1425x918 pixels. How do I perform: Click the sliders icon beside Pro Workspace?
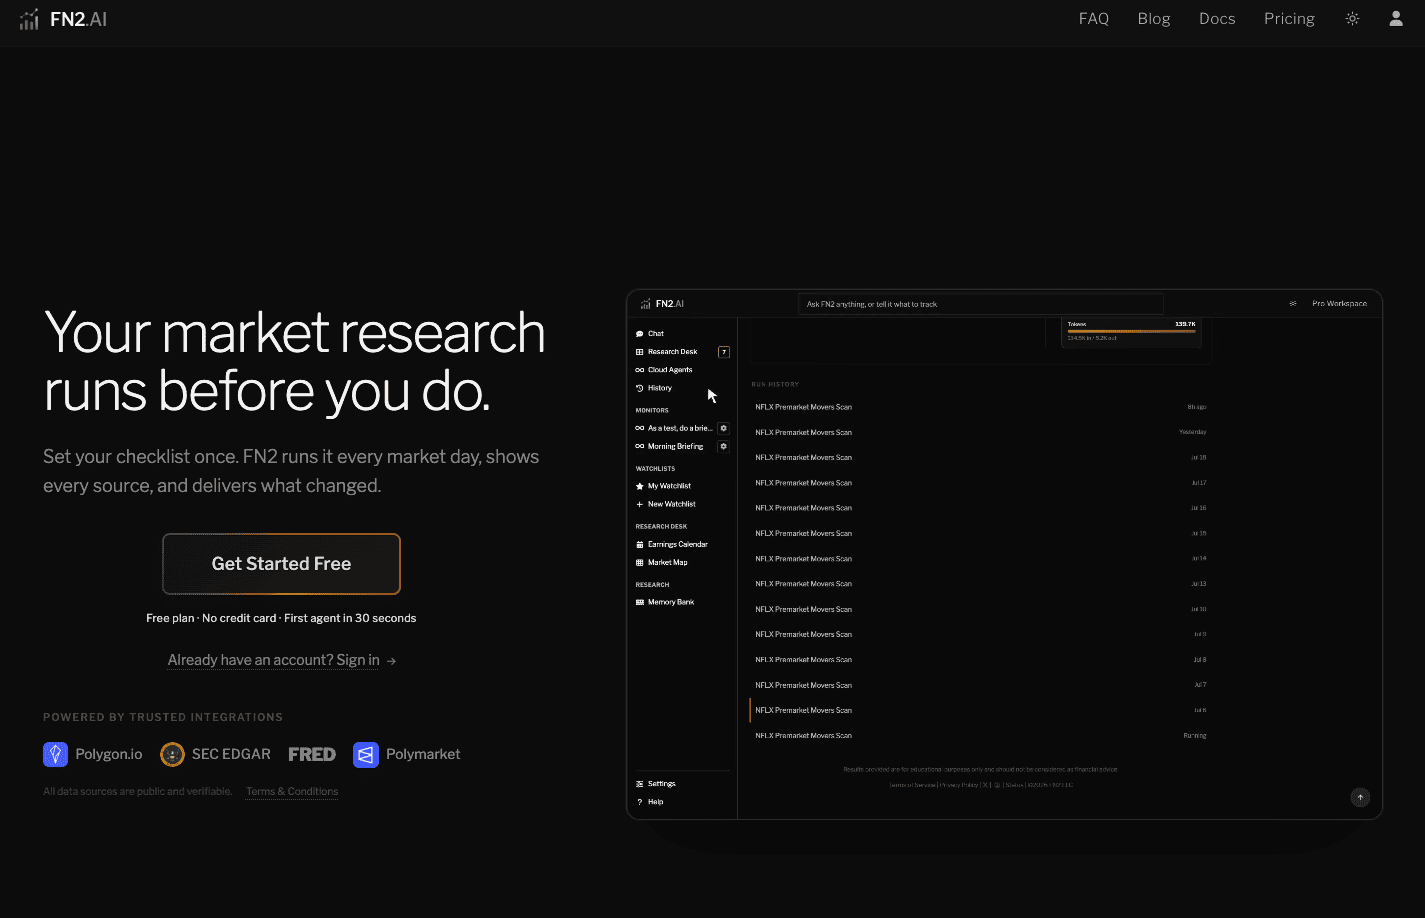(x=1293, y=304)
